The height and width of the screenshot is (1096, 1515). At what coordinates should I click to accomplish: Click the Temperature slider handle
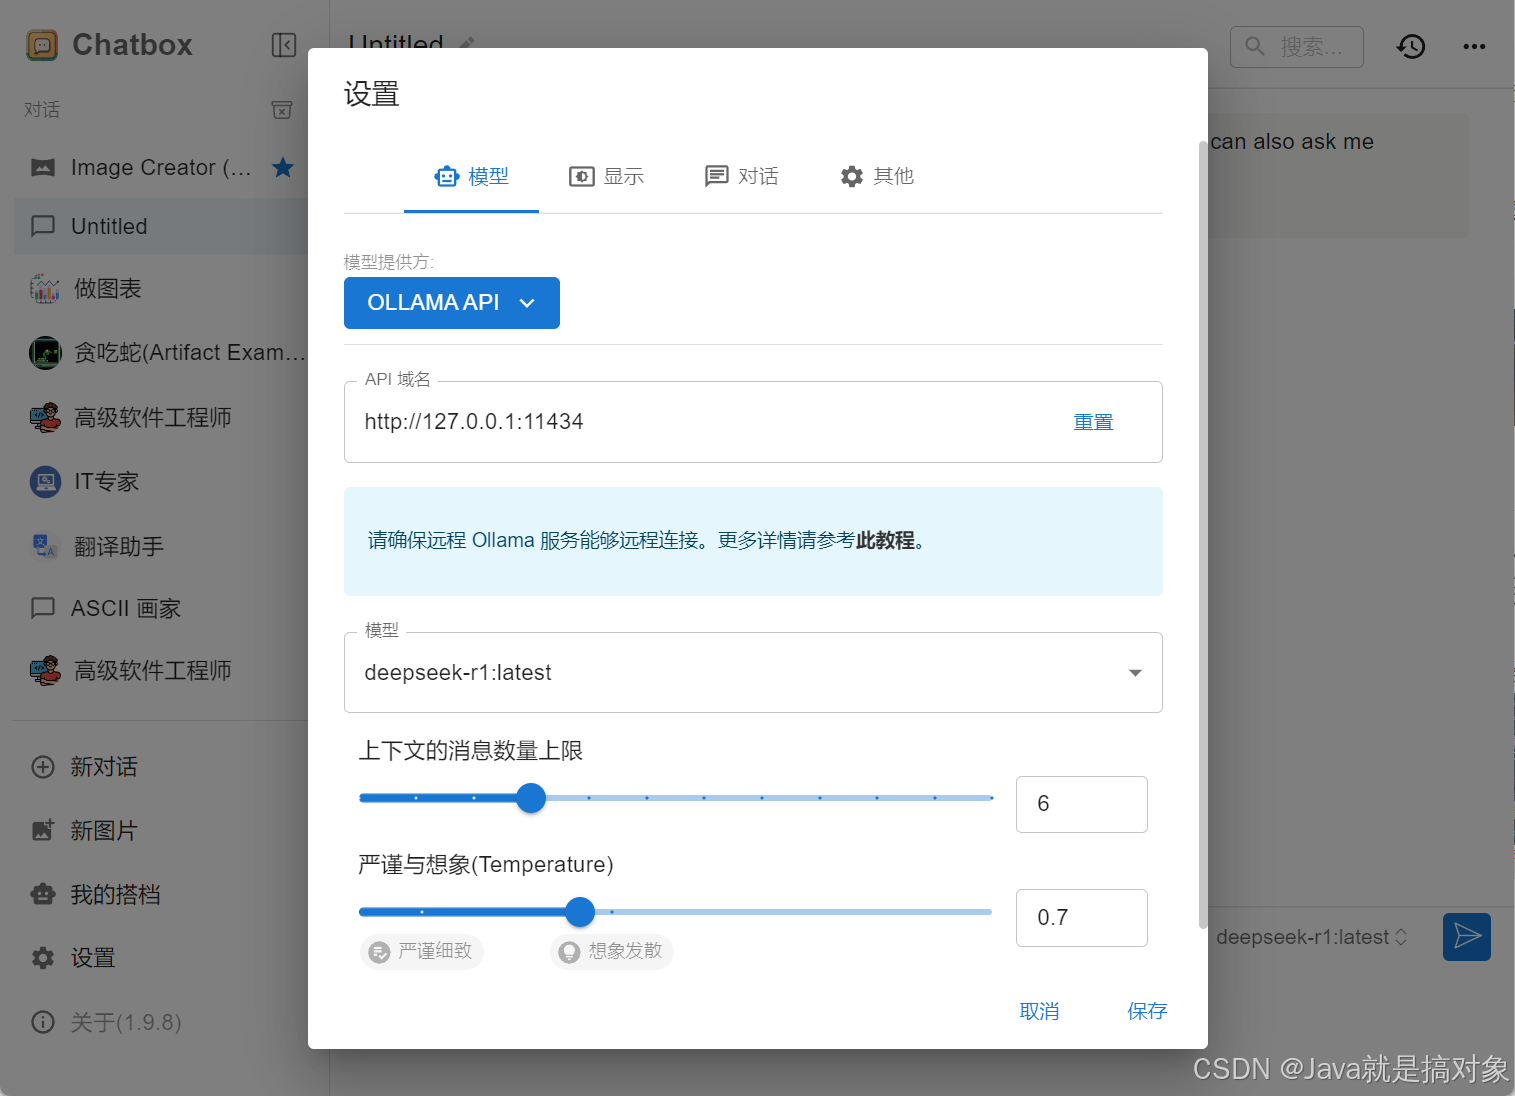click(x=580, y=912)
